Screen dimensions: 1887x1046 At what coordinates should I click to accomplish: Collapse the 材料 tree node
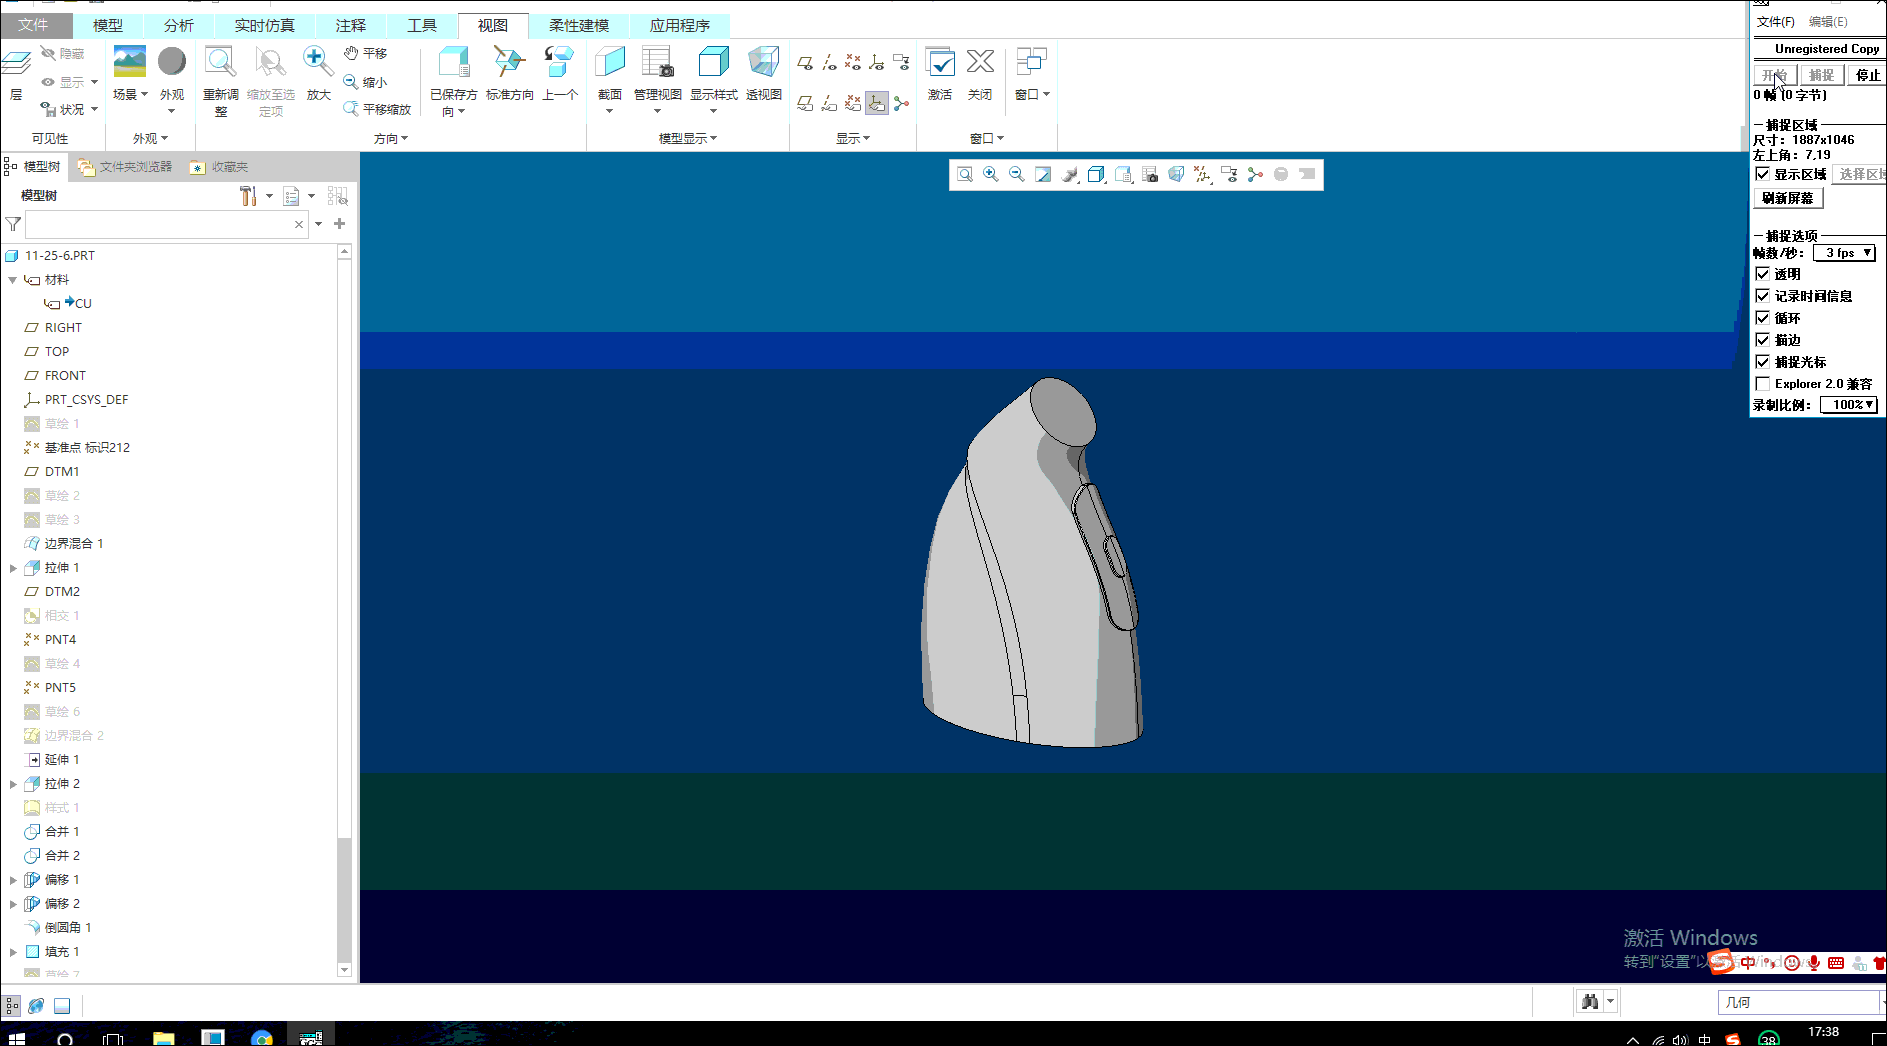coord(13,280)
